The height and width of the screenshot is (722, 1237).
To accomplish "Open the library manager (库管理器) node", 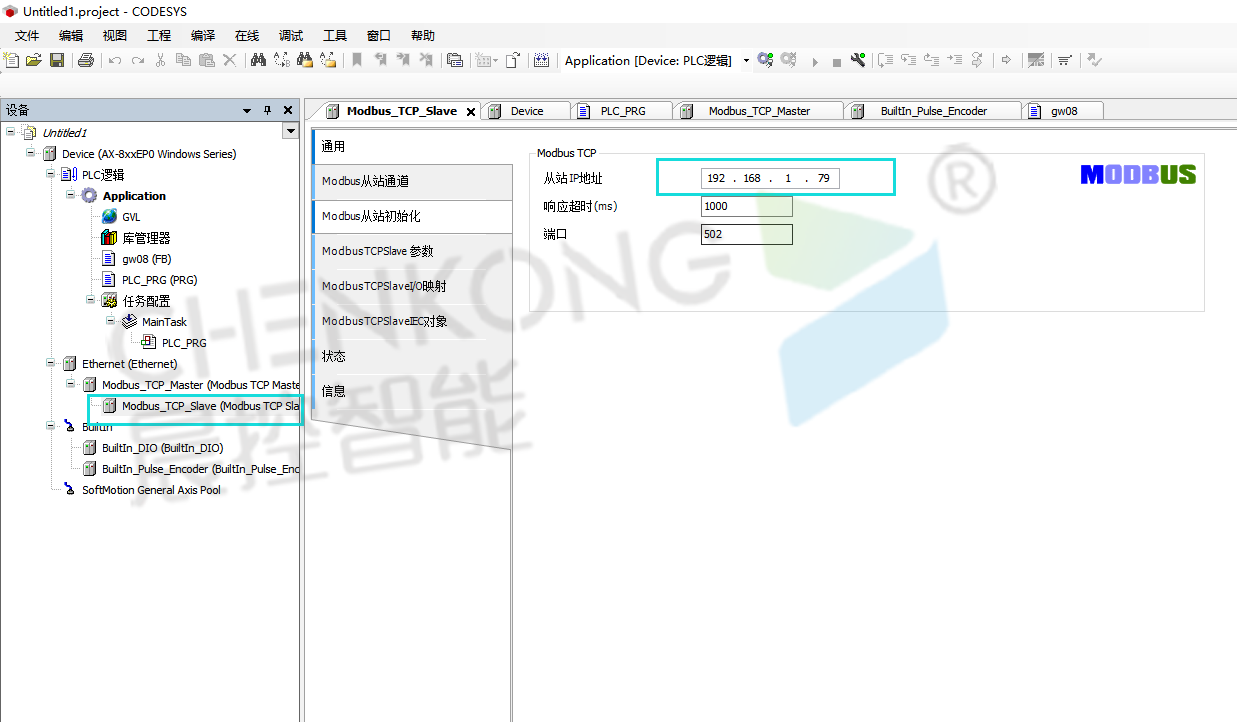I will (x=146, y=238).
